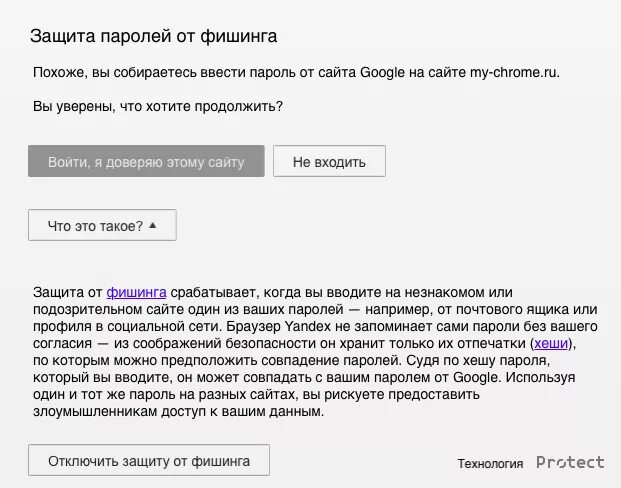This screenshot has width=621, height=488.
Task: Click "Войти, я доверяю этому сайту" button
Action: [146, 161]
